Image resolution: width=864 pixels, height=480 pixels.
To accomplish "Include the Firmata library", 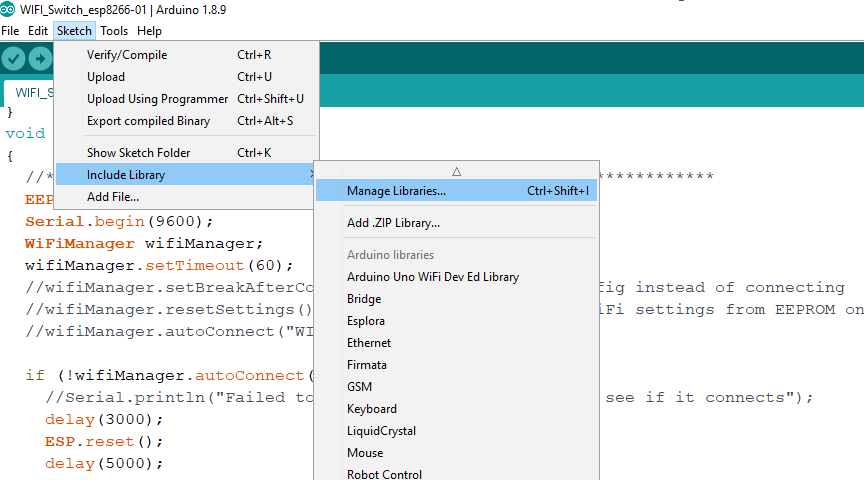I will pyautogui.click(x=367, y=365).
